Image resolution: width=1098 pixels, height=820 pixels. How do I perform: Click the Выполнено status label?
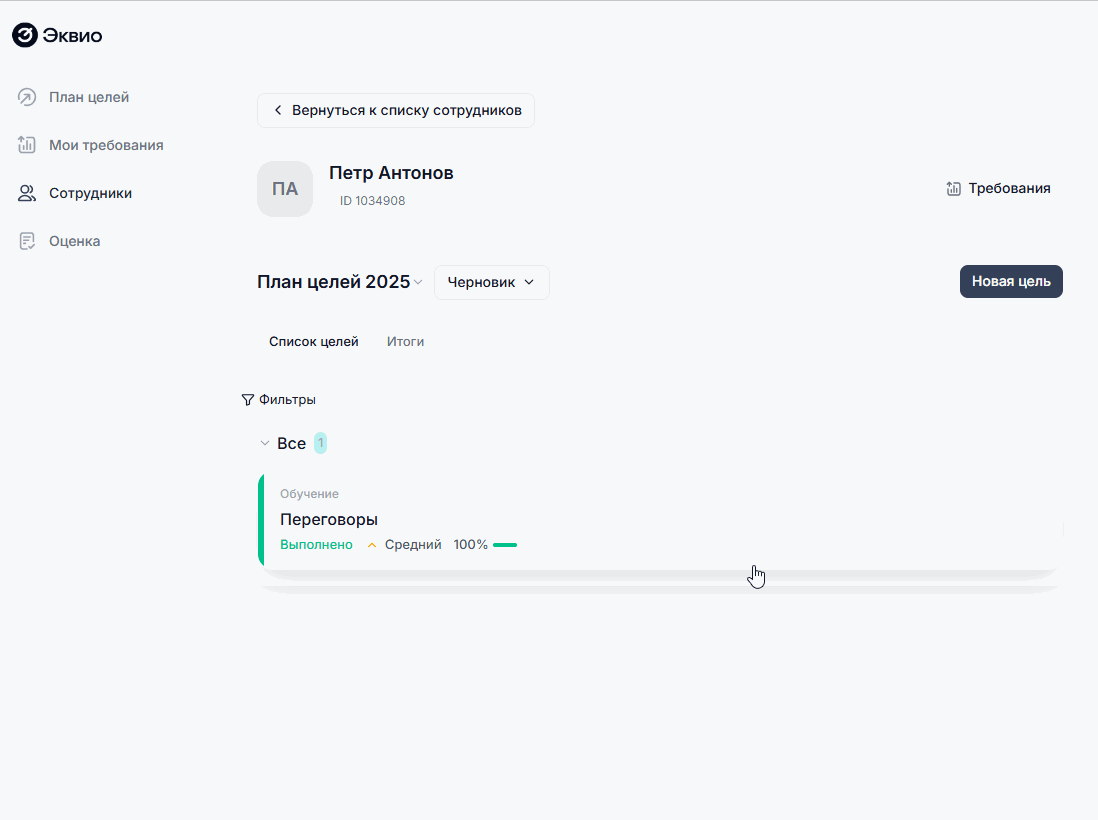tap(316, 545)
